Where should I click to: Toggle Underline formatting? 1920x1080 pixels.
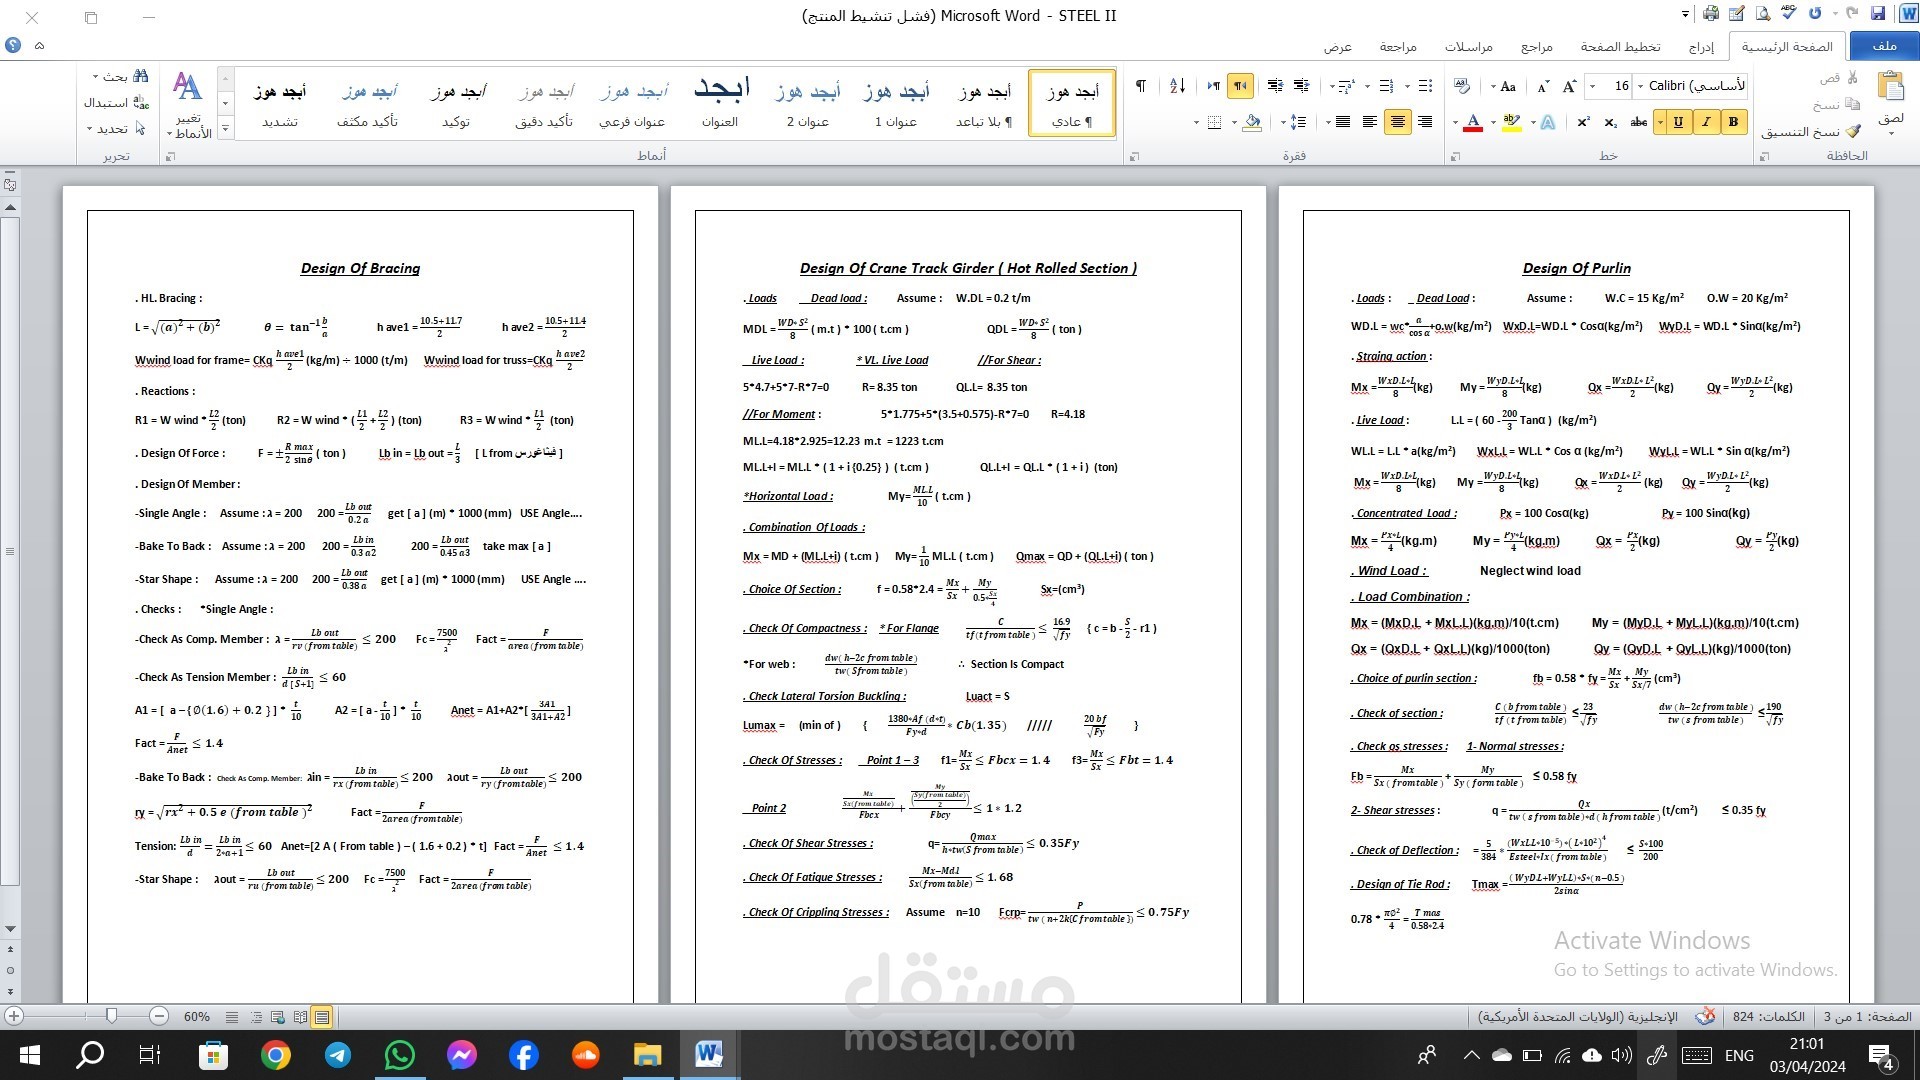click(x=1678, y=122)
